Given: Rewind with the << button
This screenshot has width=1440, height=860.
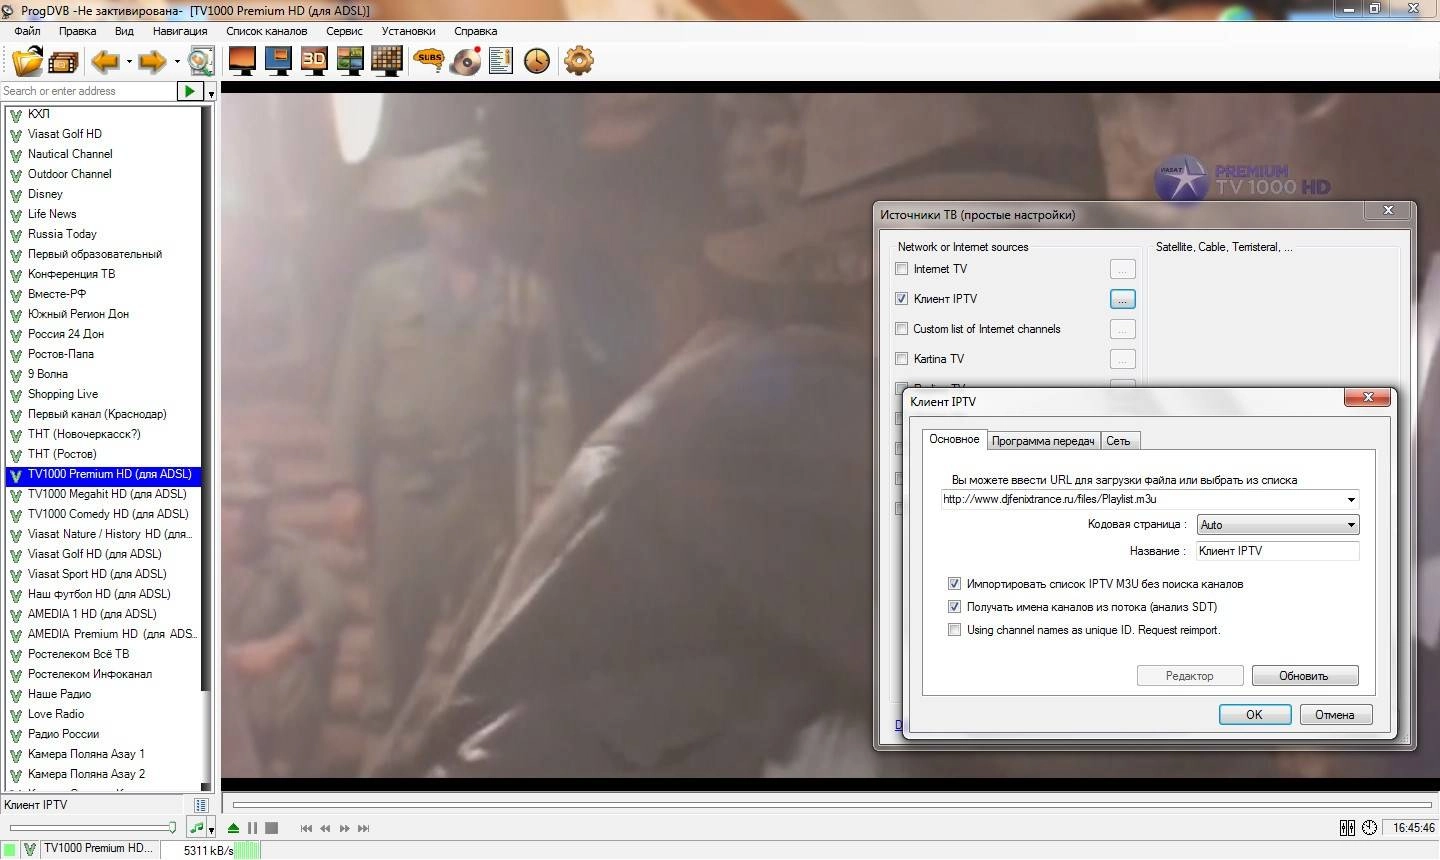Looking at the screenshot, I should pos(325,828).
